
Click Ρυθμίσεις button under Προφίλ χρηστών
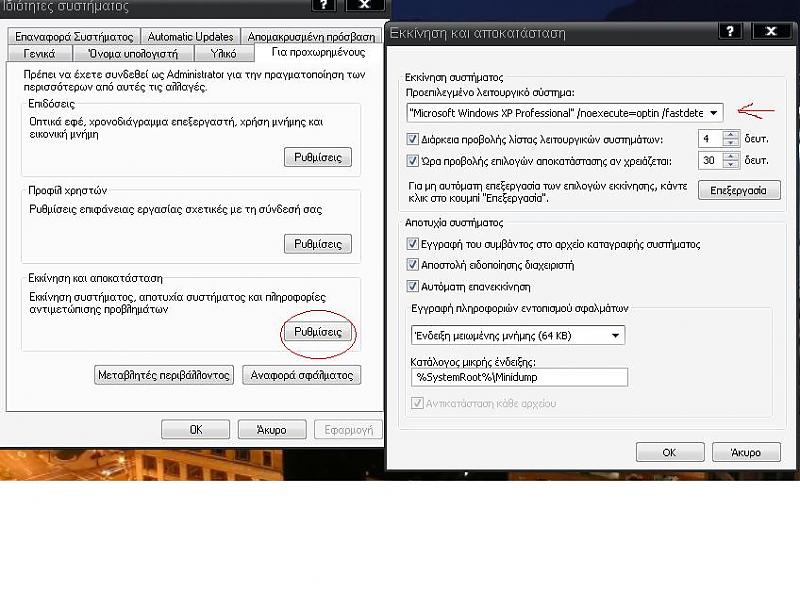pyautogui.click(x=318, y=244)
